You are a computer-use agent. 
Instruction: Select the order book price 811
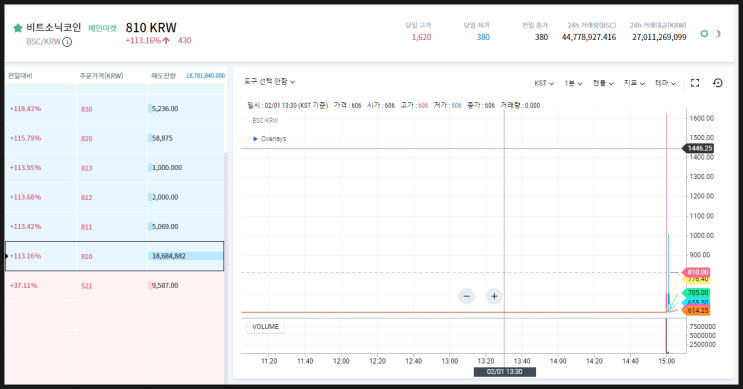[x=86, y=226]
